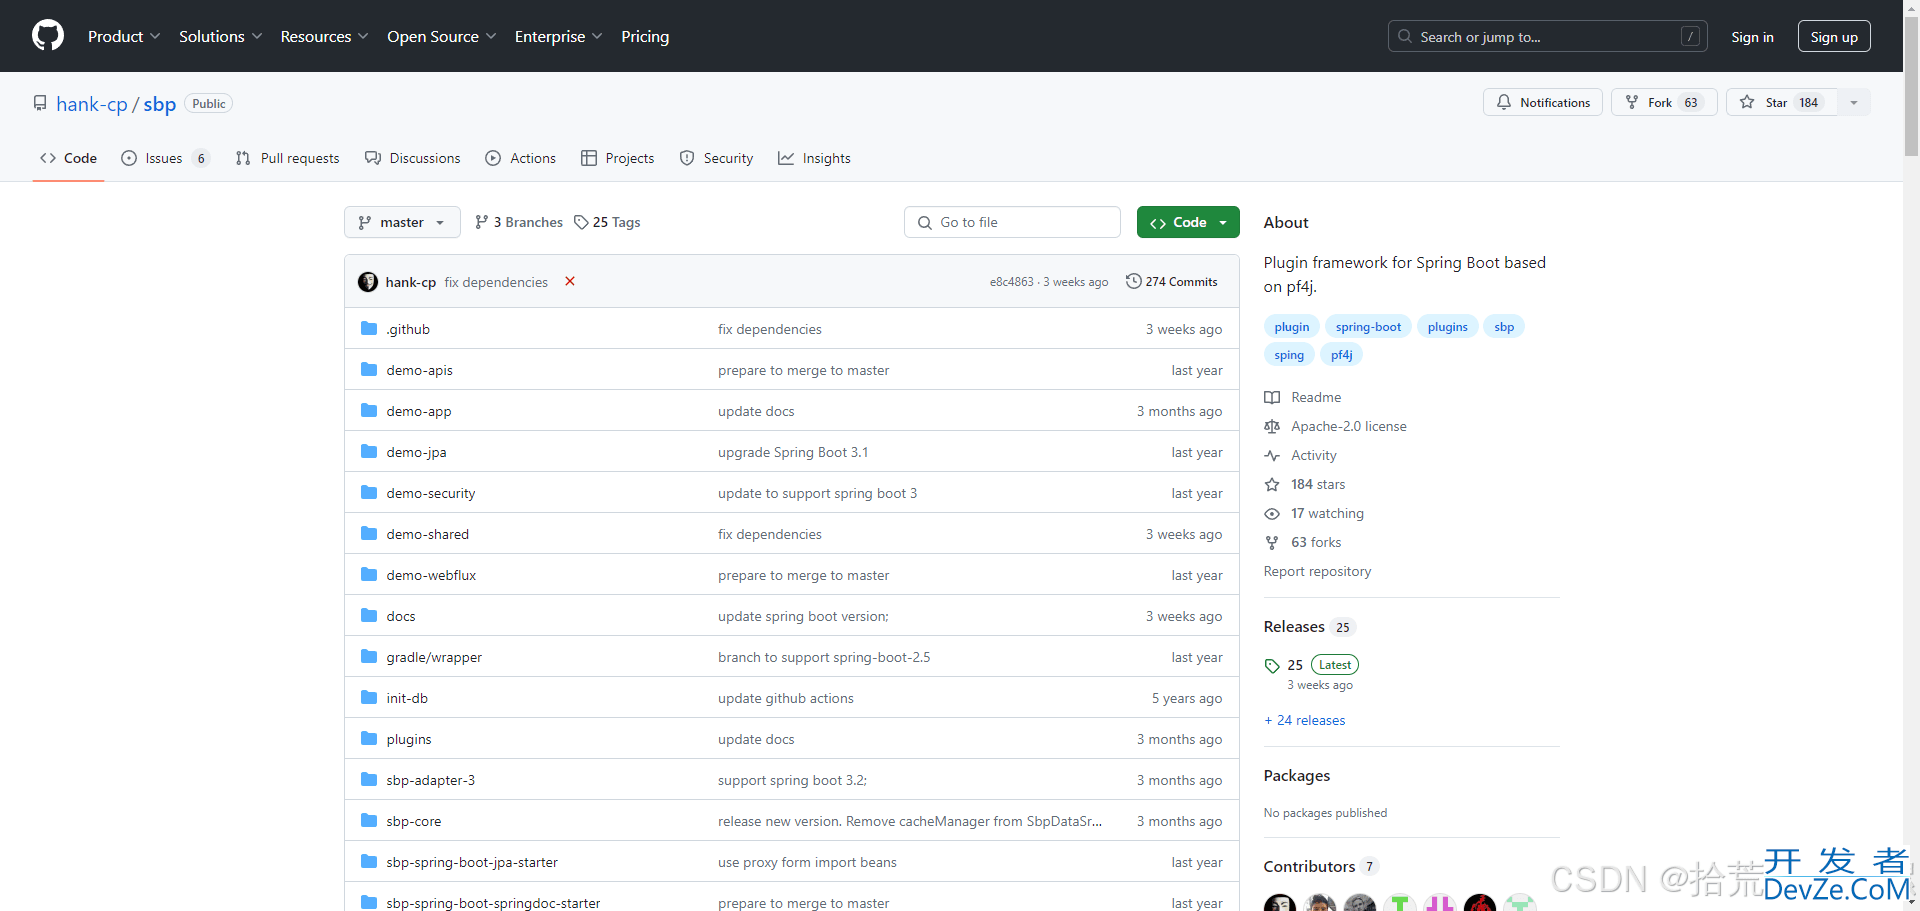Viewport: 1920px width, 911px height.
Task: Click the stars icon beside 184 stars
Action: 1272,484
